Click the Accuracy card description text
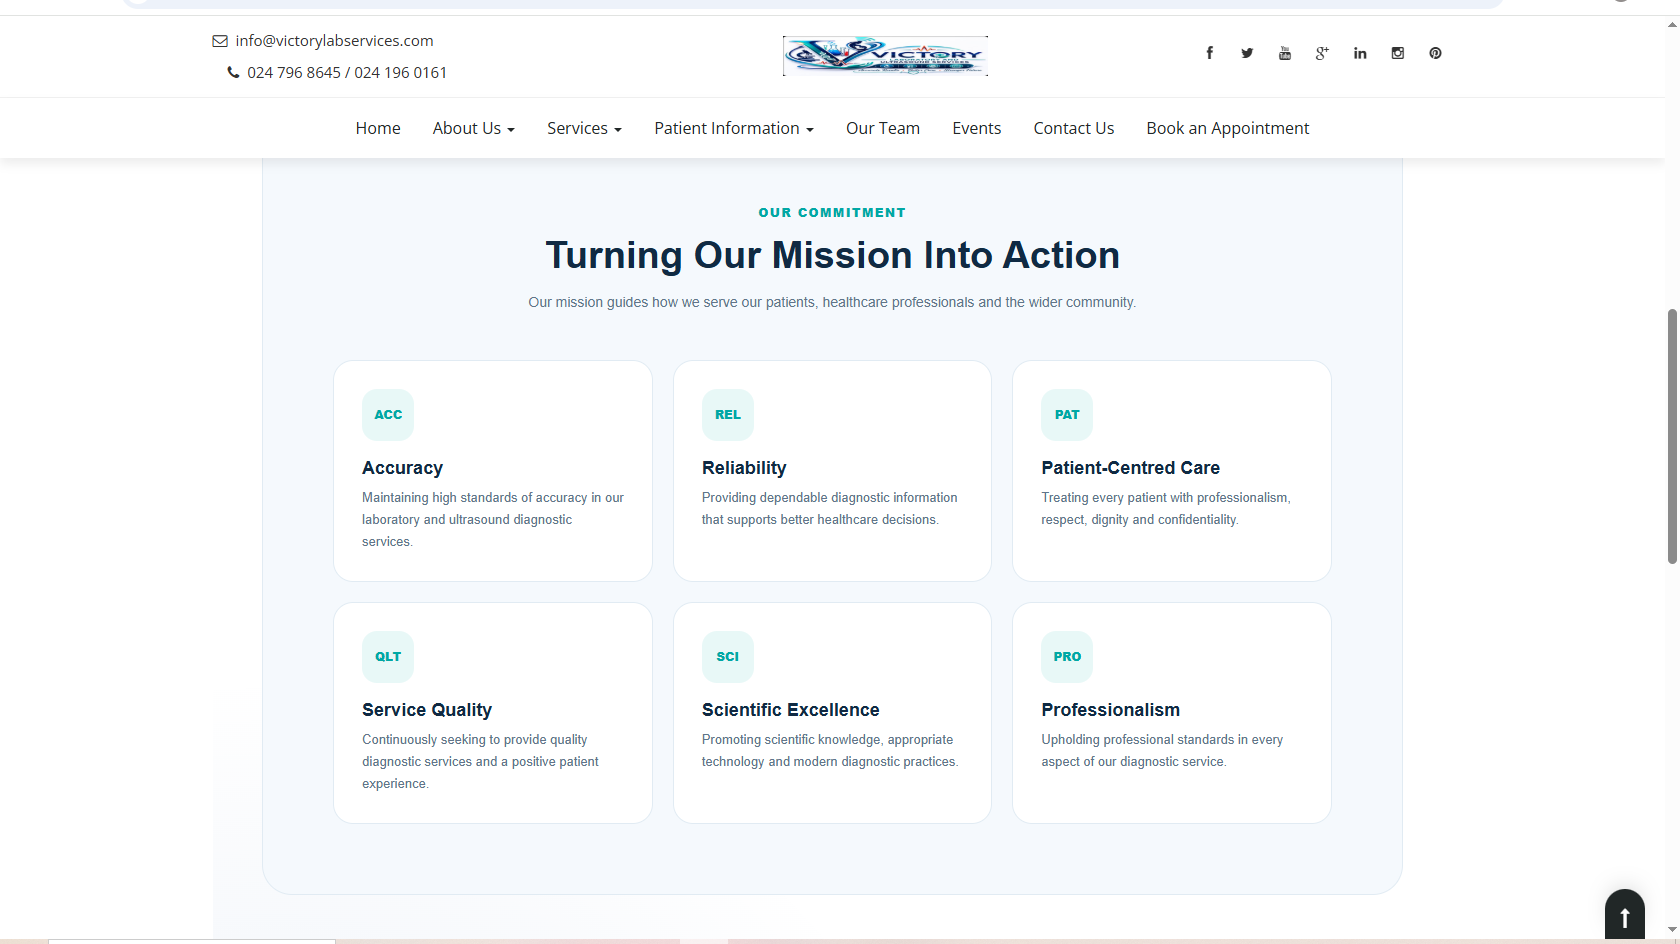 pos(493,519)
